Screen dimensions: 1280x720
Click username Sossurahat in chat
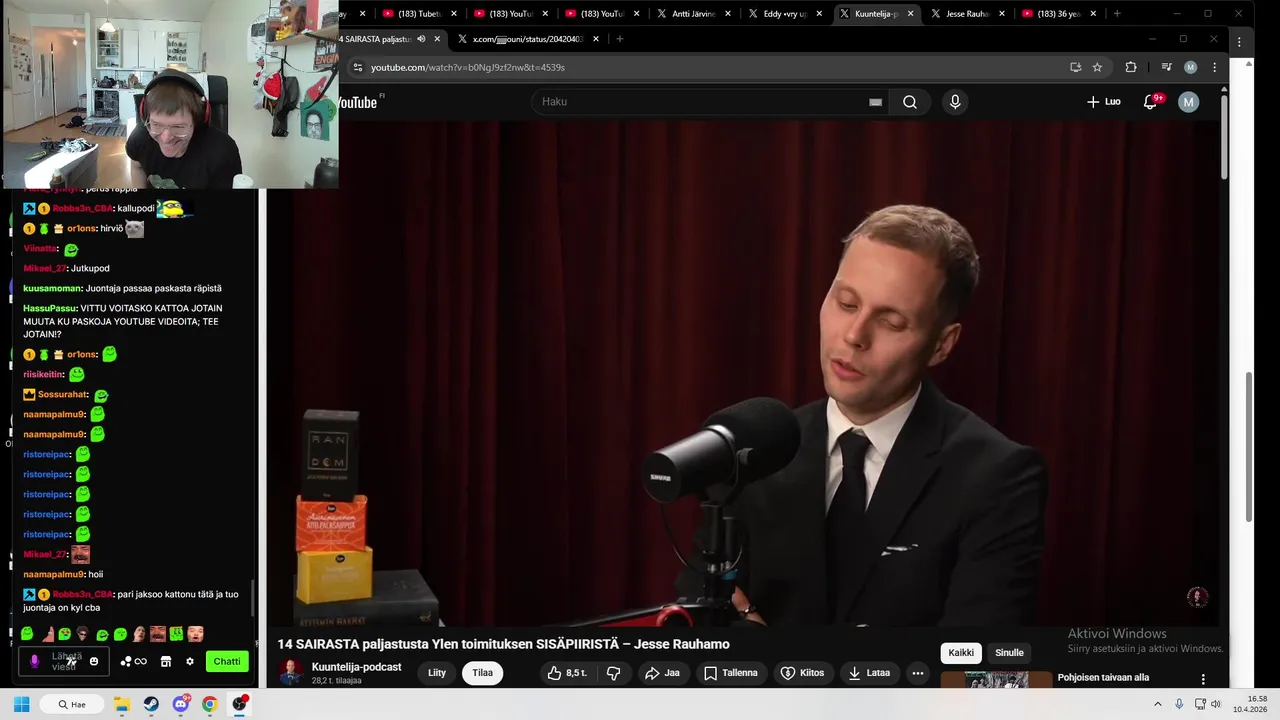(x=63, y=394)
